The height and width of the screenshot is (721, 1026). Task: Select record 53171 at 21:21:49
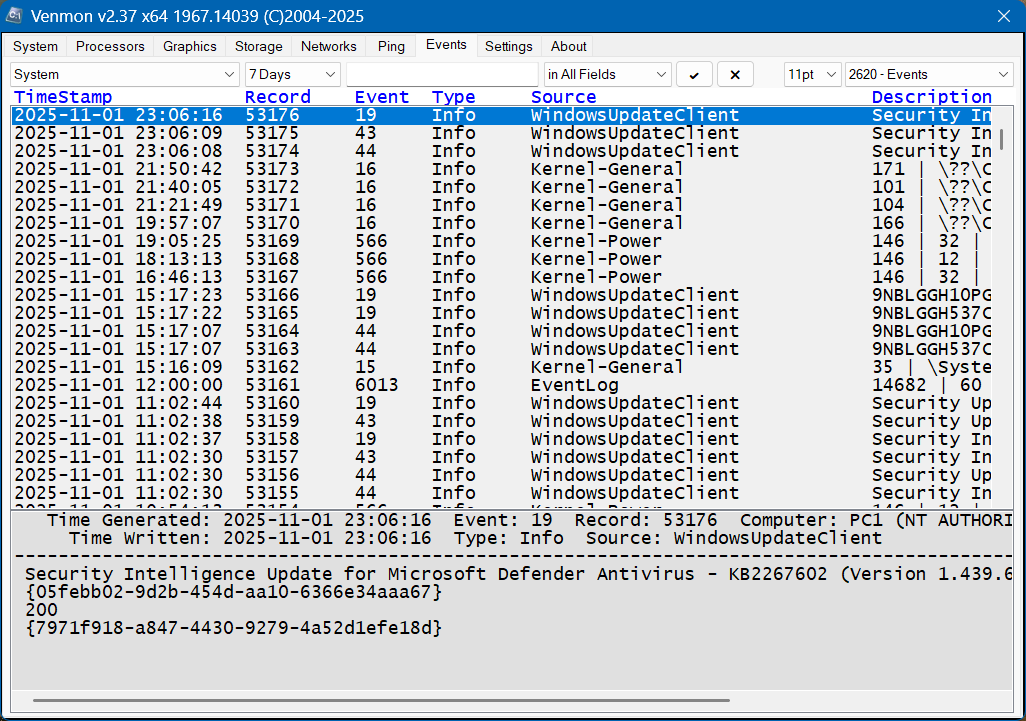click(502, 205)
